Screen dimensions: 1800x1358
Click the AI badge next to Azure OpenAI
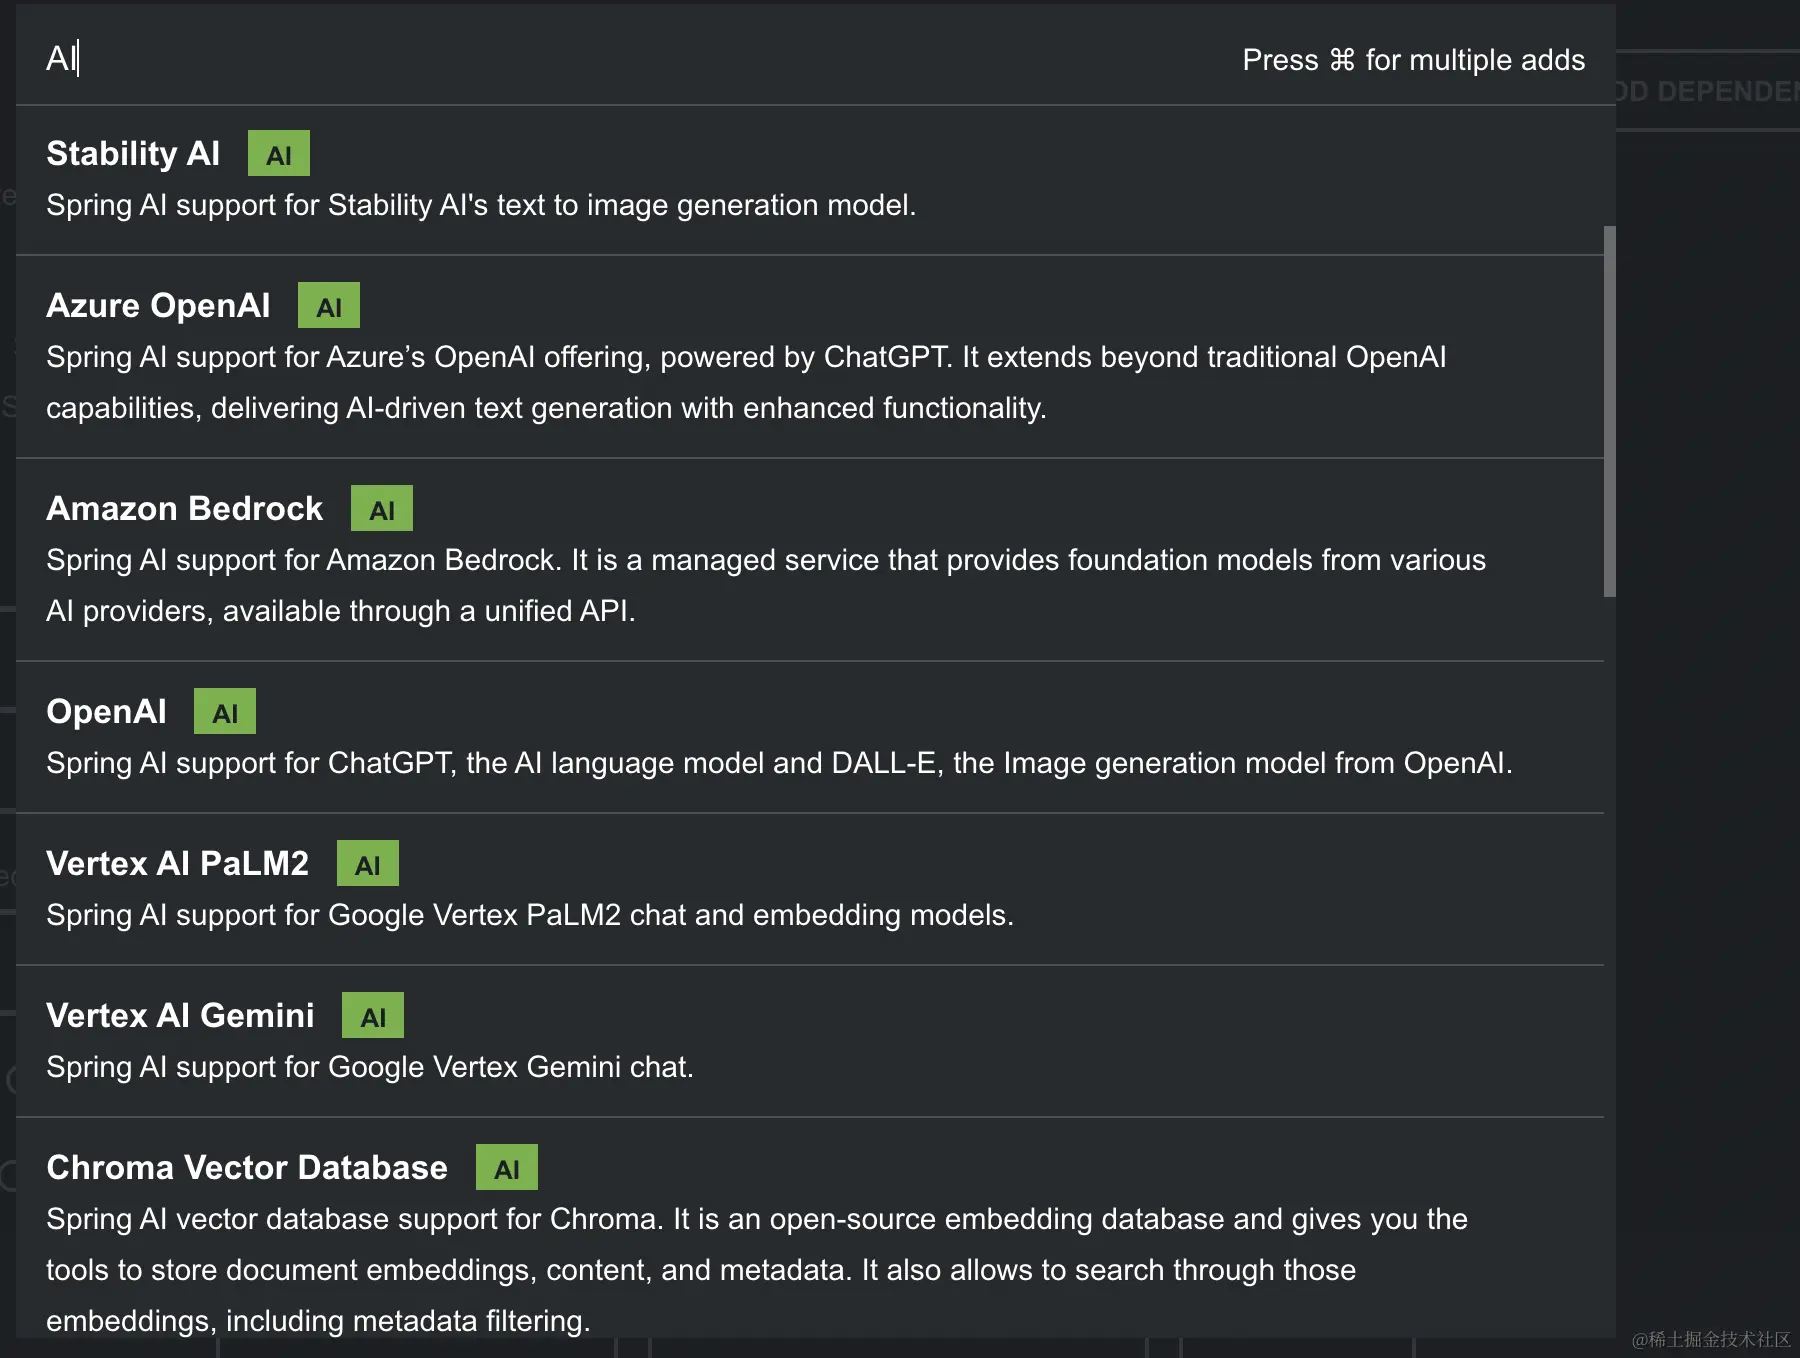pyautogui.click(x=329, y=306)
